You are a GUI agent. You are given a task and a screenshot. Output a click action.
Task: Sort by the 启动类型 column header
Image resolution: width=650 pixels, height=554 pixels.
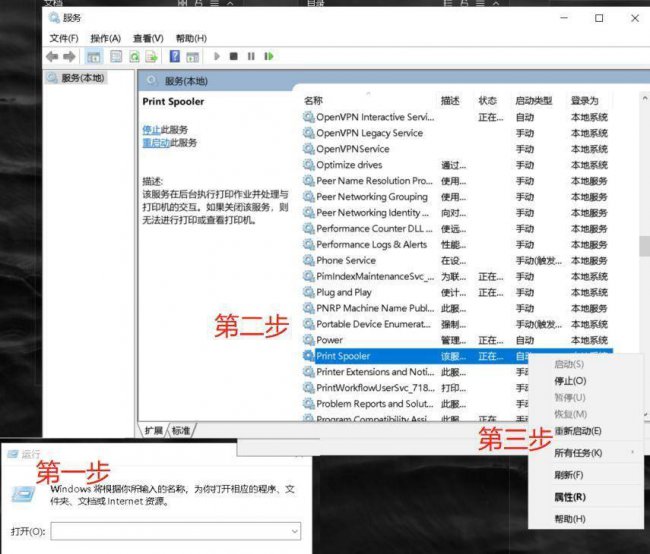click(x=534, y=101)
